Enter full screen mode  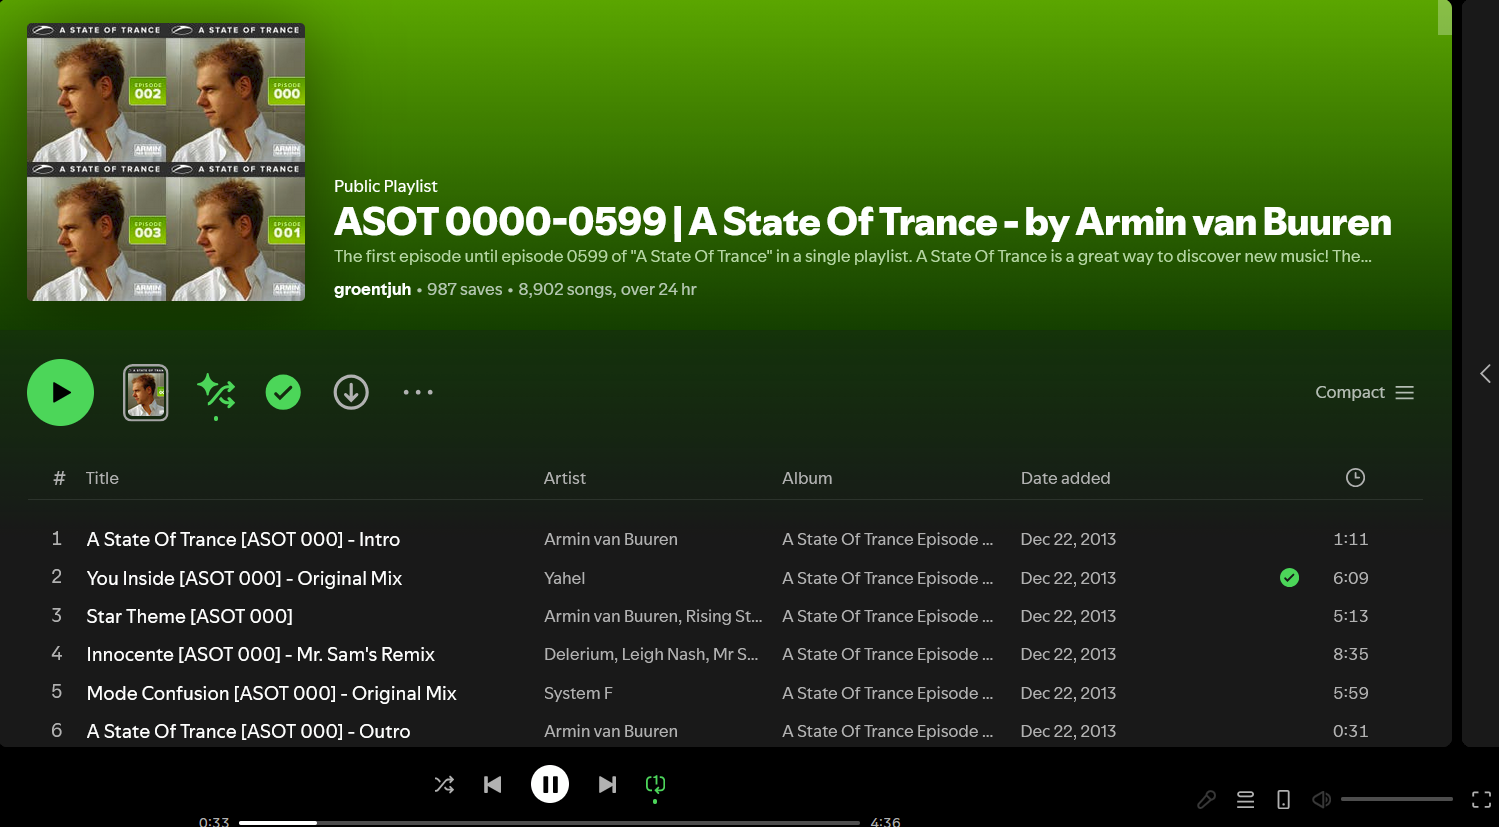click(x=1481, y=799)
